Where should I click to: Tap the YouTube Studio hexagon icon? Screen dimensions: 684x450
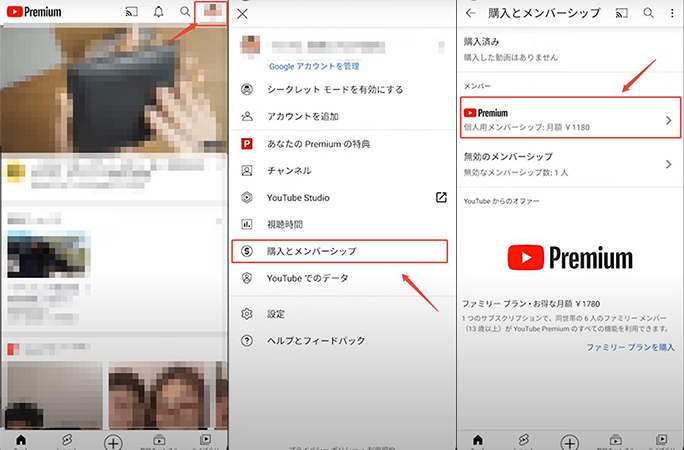pyautogui.click(x=247, y=198)
